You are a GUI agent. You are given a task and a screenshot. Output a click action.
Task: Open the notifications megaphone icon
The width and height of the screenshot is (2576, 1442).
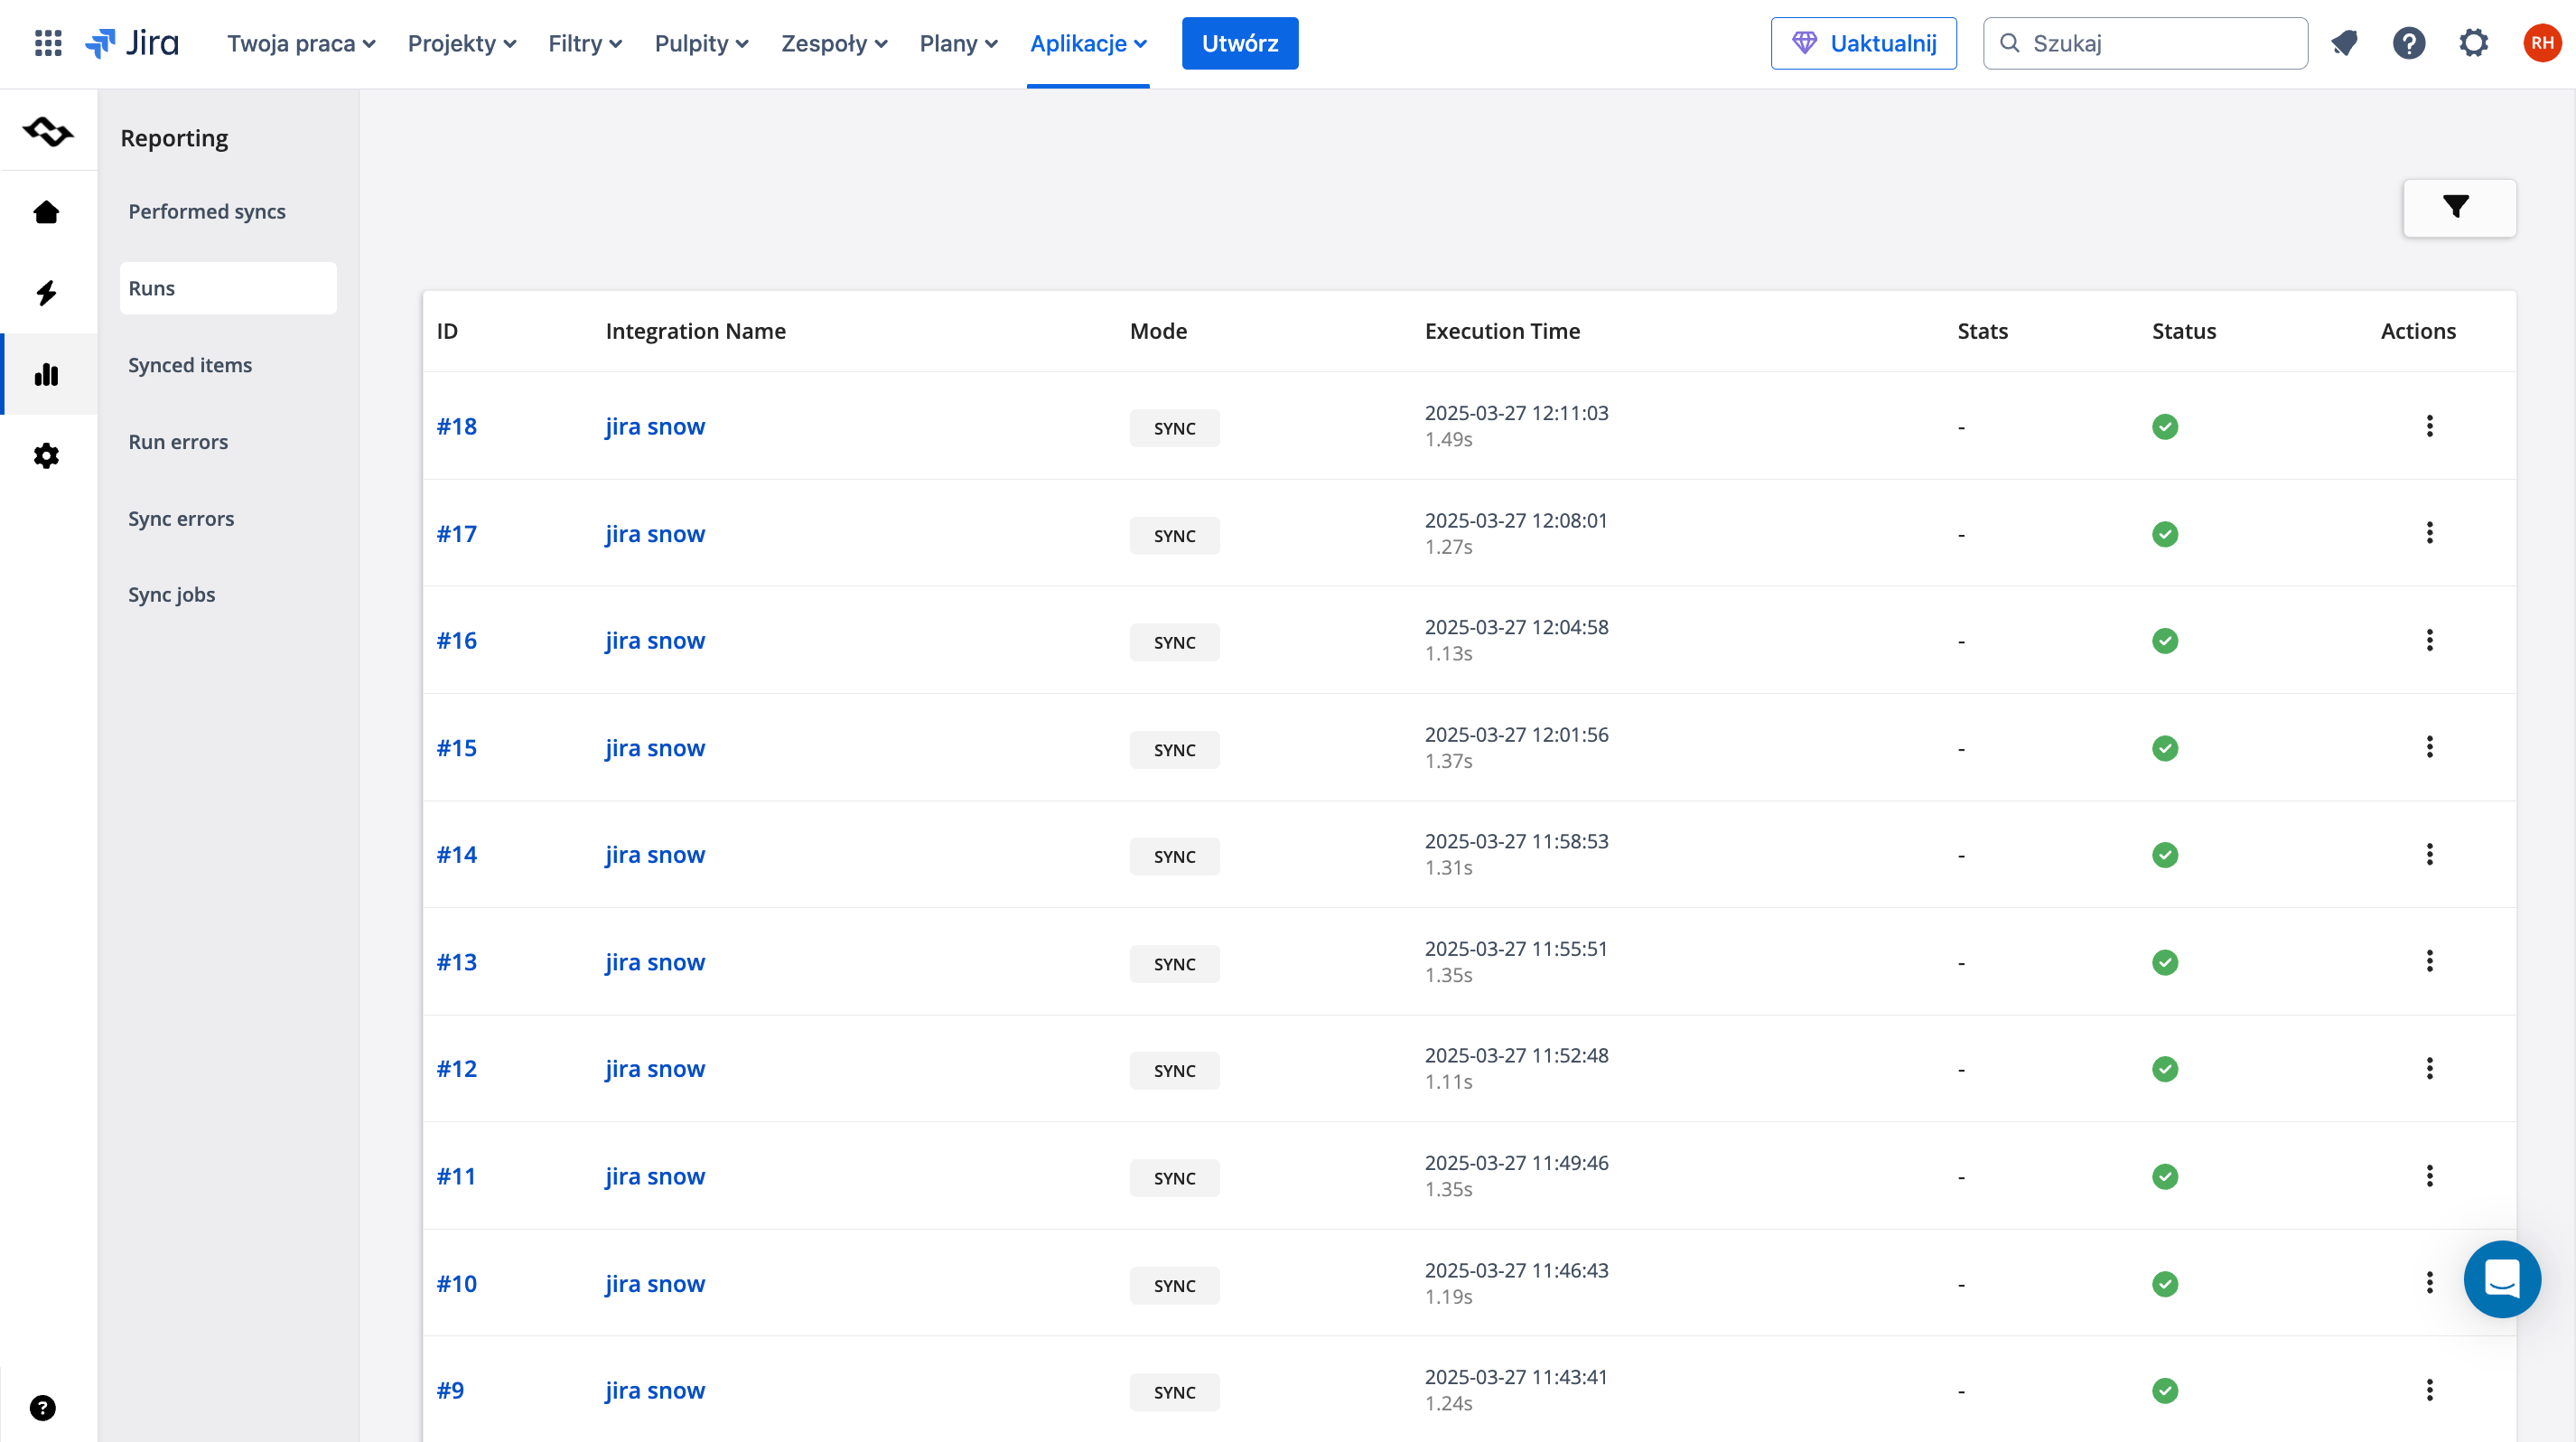[2344, 43]
